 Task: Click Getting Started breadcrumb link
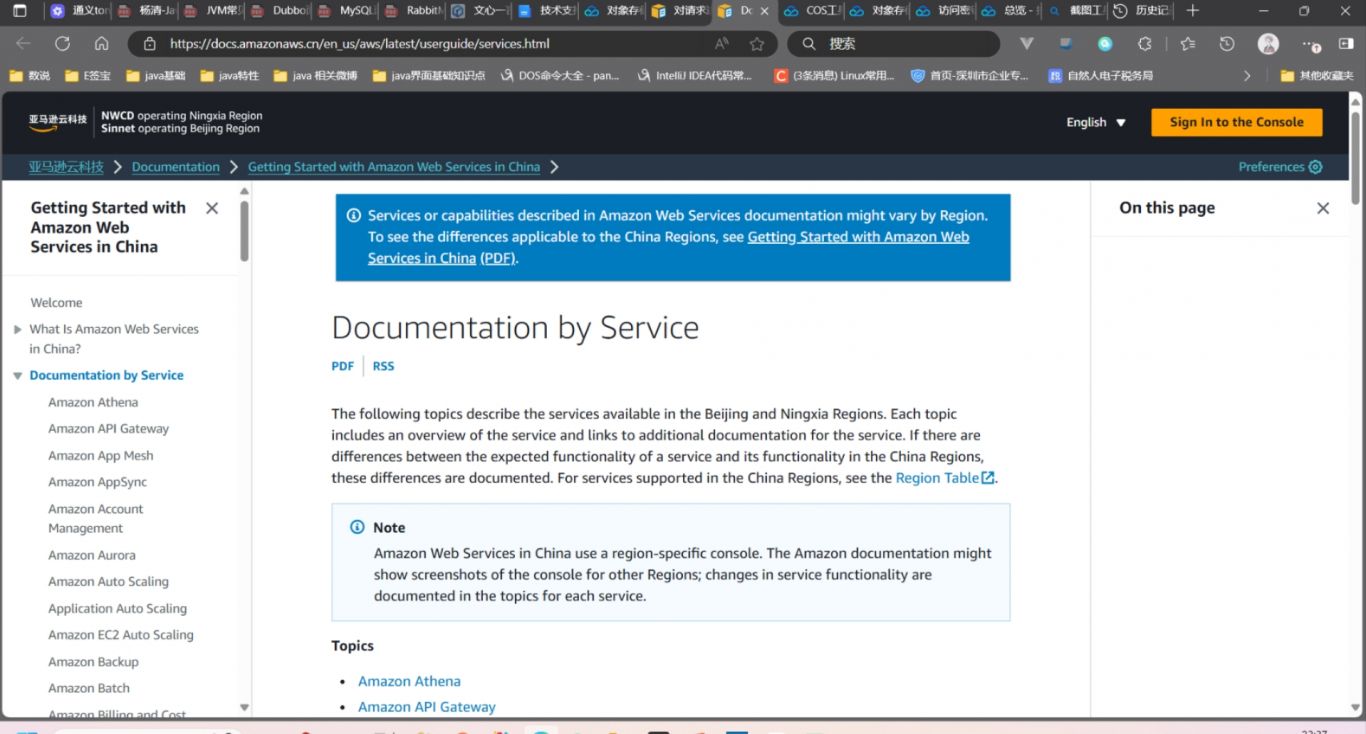394,167
